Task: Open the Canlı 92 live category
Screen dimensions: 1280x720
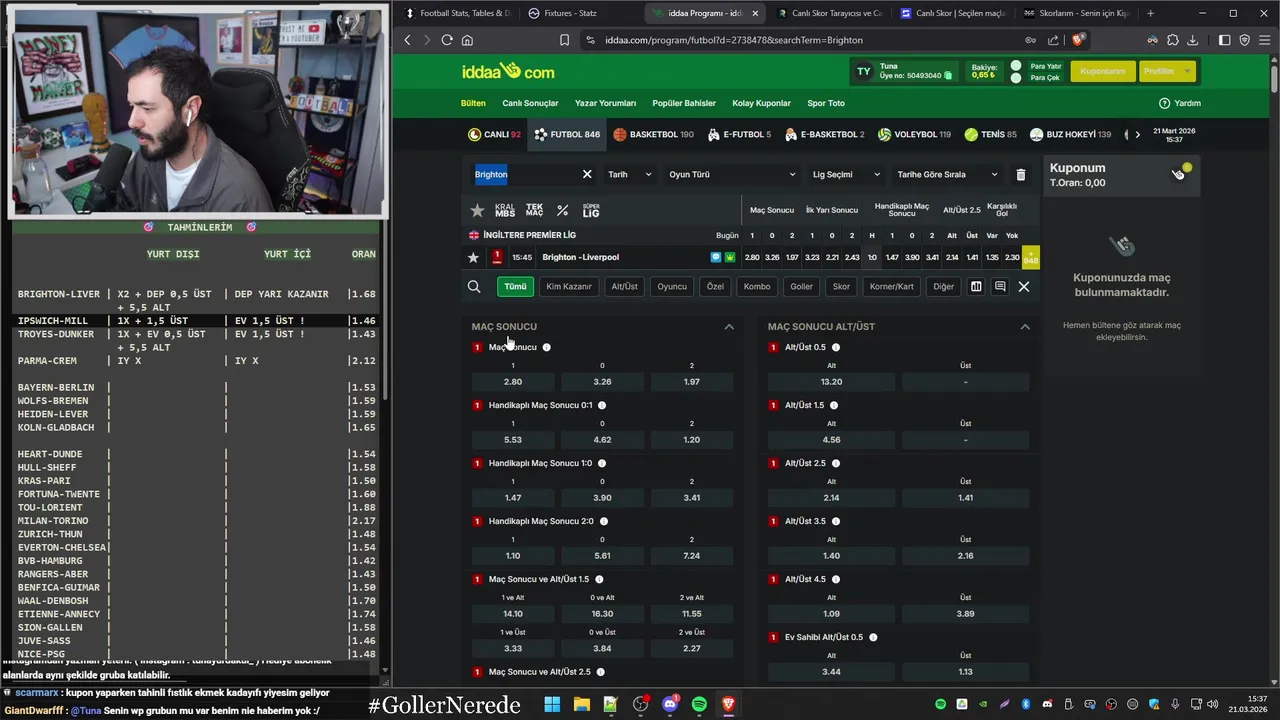Action: (x=494, y=134)
